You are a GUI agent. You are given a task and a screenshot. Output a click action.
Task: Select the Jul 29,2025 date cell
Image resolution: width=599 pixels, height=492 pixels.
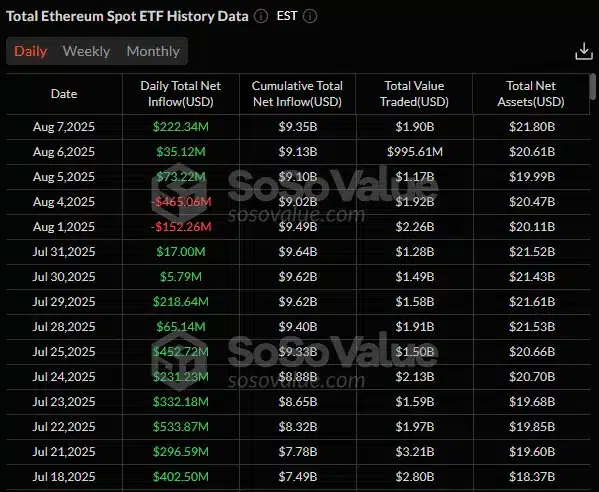click(x=64, y=302)
